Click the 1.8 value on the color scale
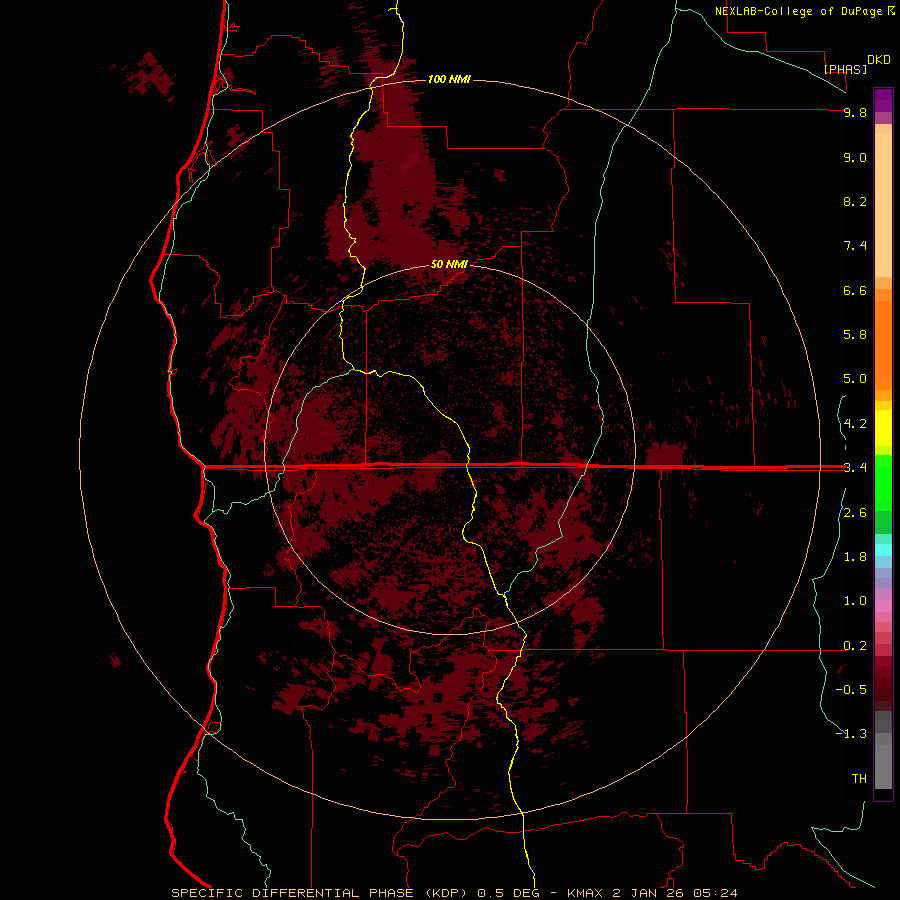This screenshot has width=900, height=900. 855,557
